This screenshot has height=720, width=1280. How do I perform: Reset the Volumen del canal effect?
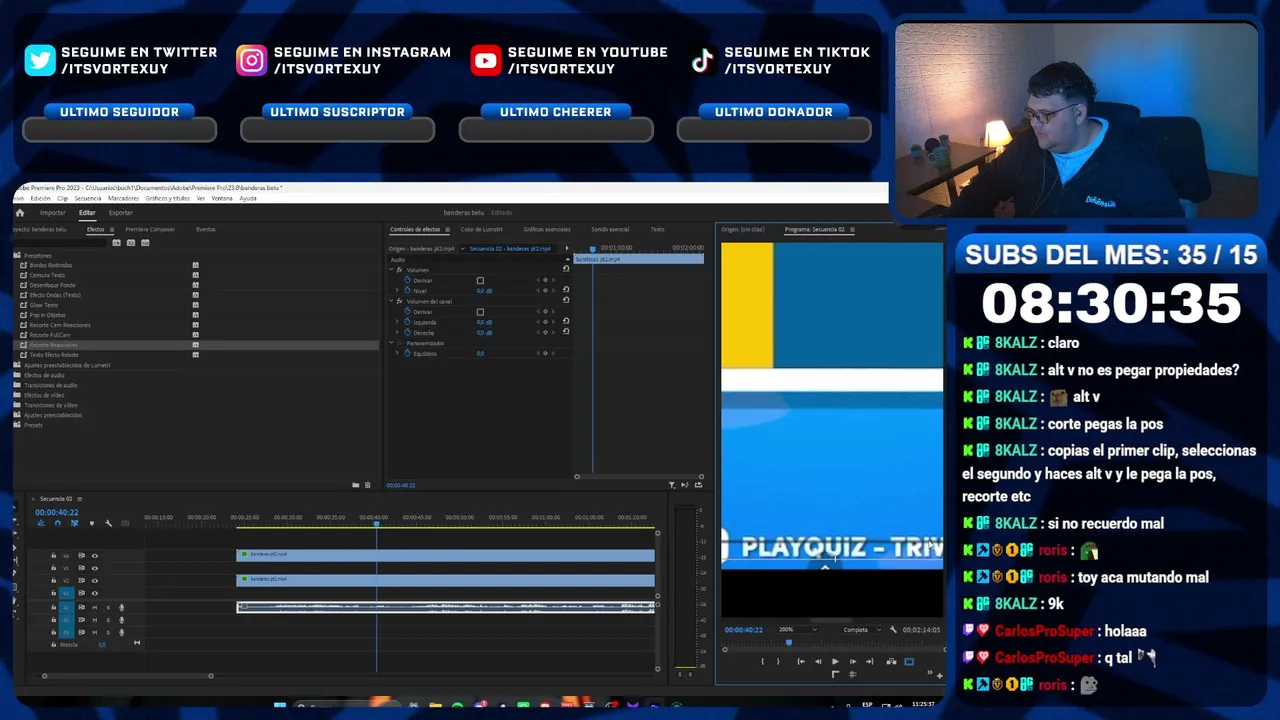click(x=566, y=301)
